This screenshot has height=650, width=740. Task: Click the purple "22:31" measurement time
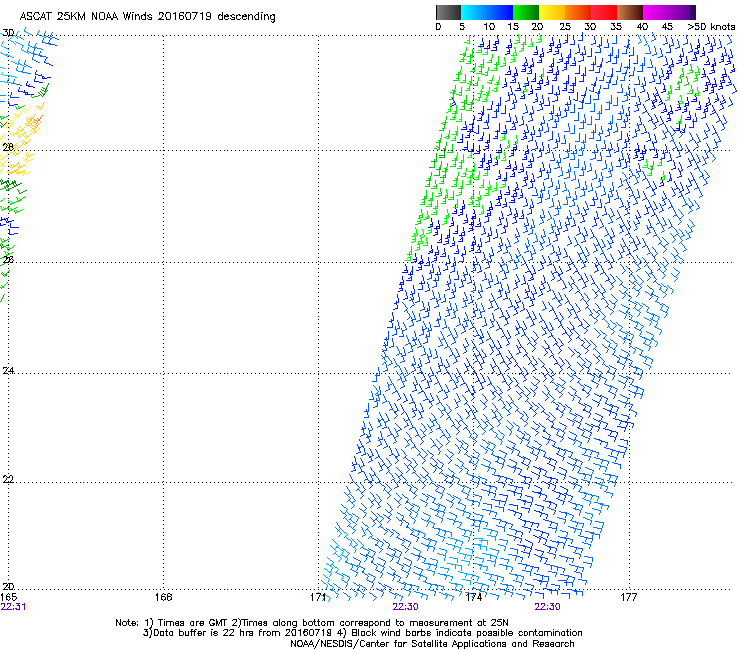click(13, 607)
